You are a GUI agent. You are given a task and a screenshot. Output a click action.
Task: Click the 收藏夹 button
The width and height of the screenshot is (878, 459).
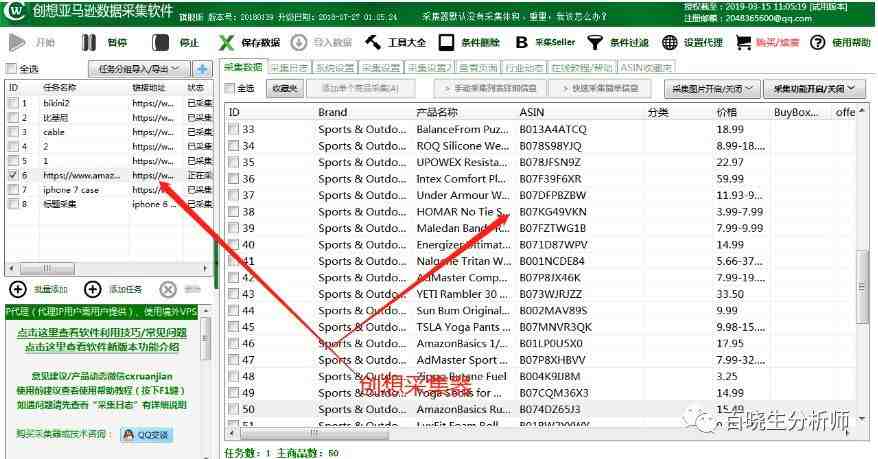click(285, 88)
